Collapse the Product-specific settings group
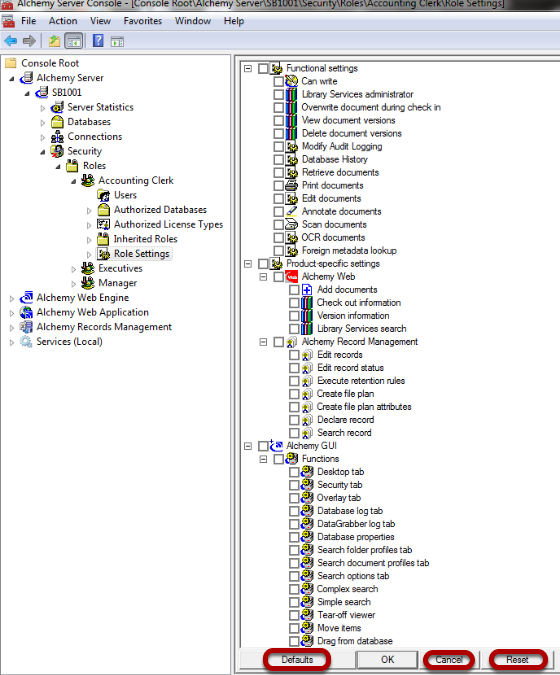Screen dimensions: 560x675 click(x=248, y=264)
